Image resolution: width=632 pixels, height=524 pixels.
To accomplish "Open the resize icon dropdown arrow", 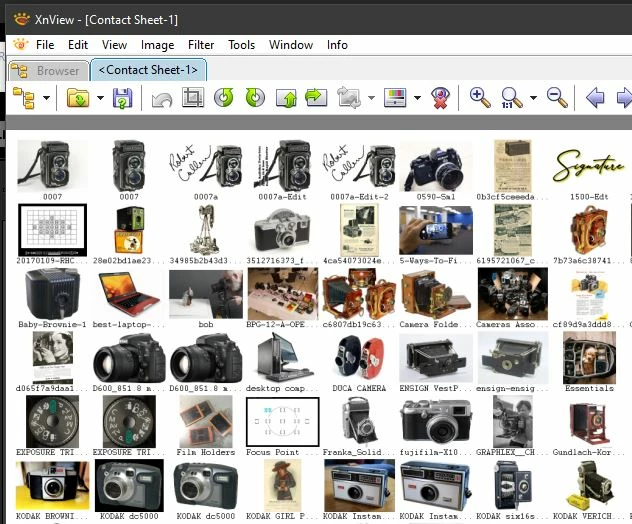I will (371, 98).
